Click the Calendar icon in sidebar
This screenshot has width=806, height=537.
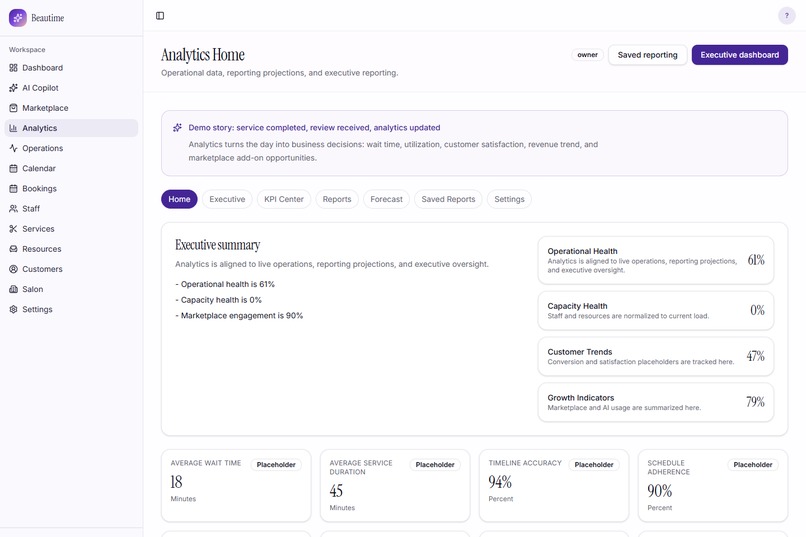(13, 168)
